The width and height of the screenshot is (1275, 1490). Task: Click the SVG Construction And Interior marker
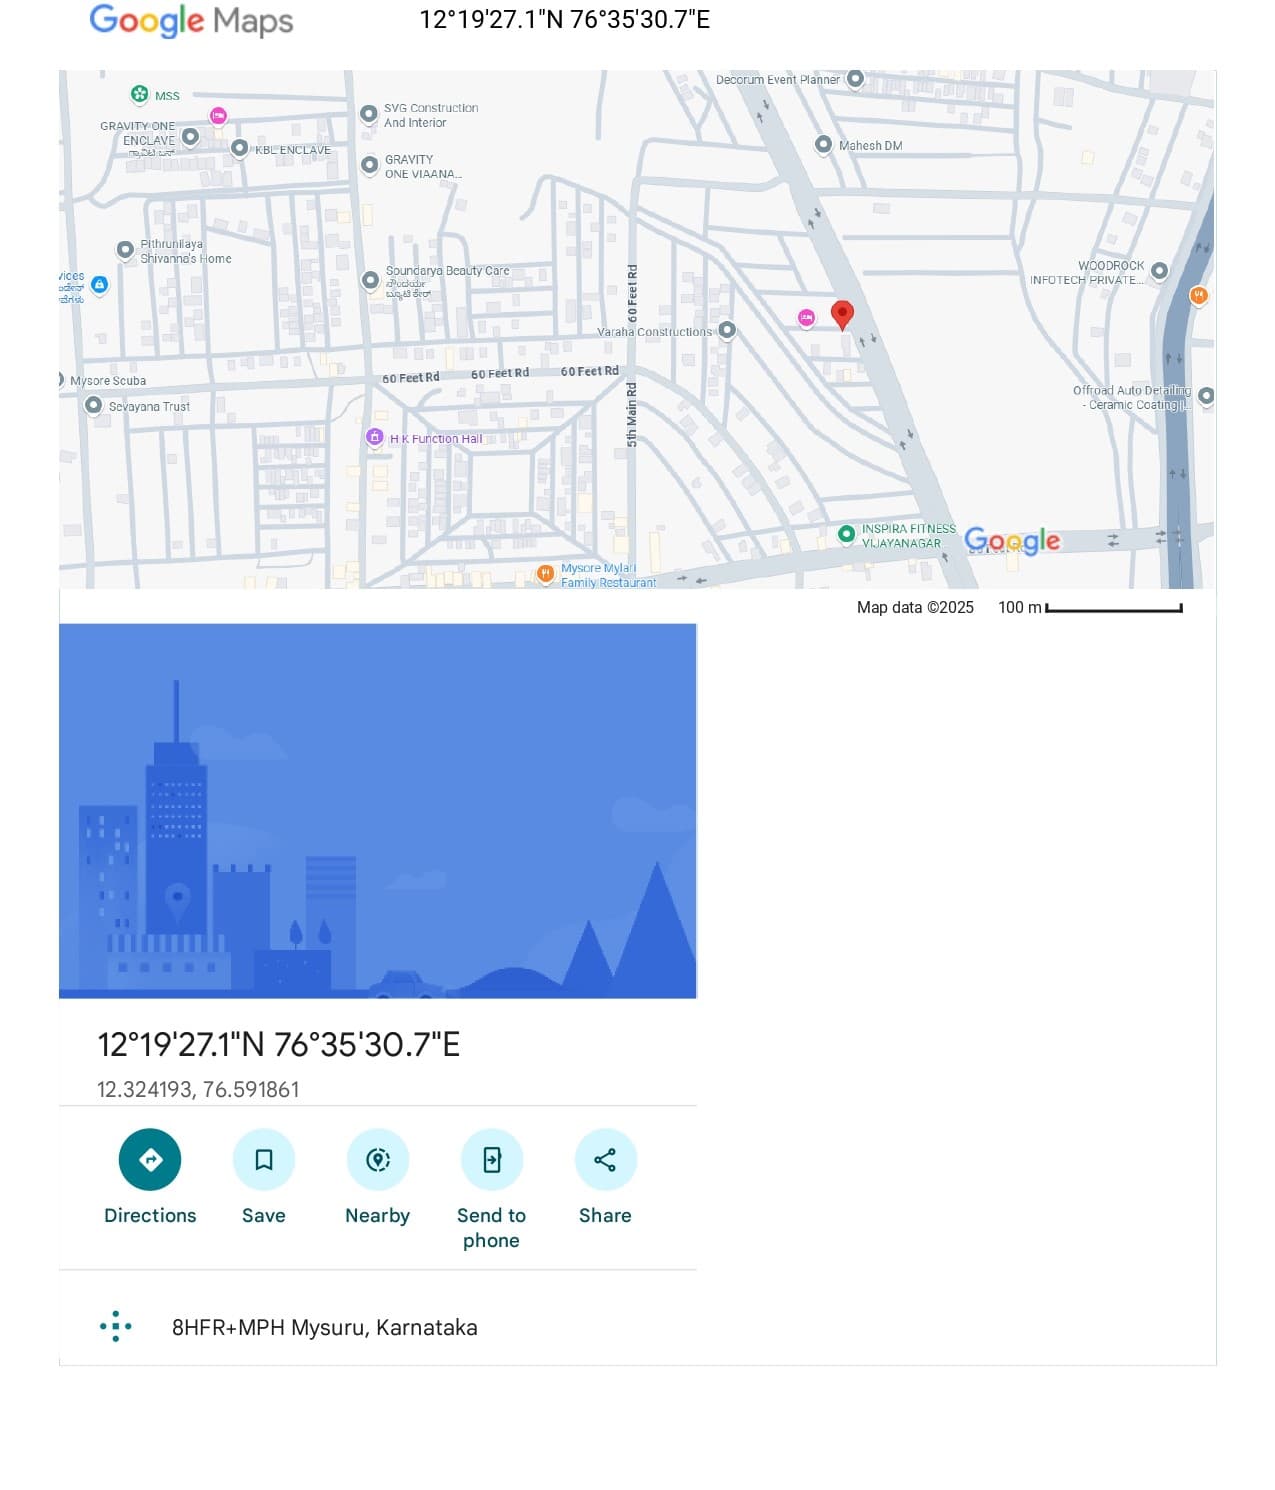pos(369,114)
